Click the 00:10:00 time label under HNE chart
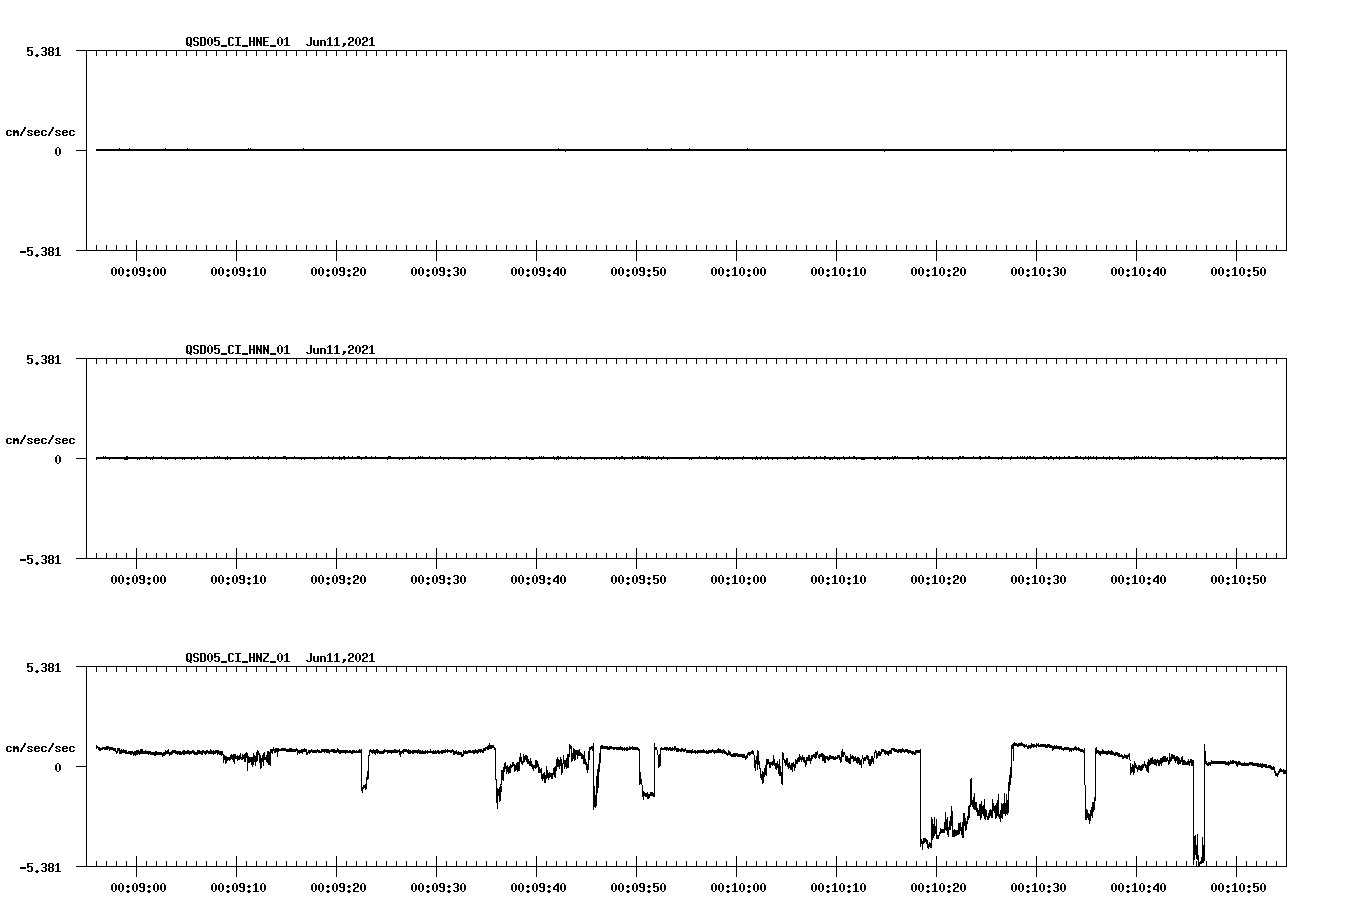Screen dimensions: 1358x924 coord(738,272)
